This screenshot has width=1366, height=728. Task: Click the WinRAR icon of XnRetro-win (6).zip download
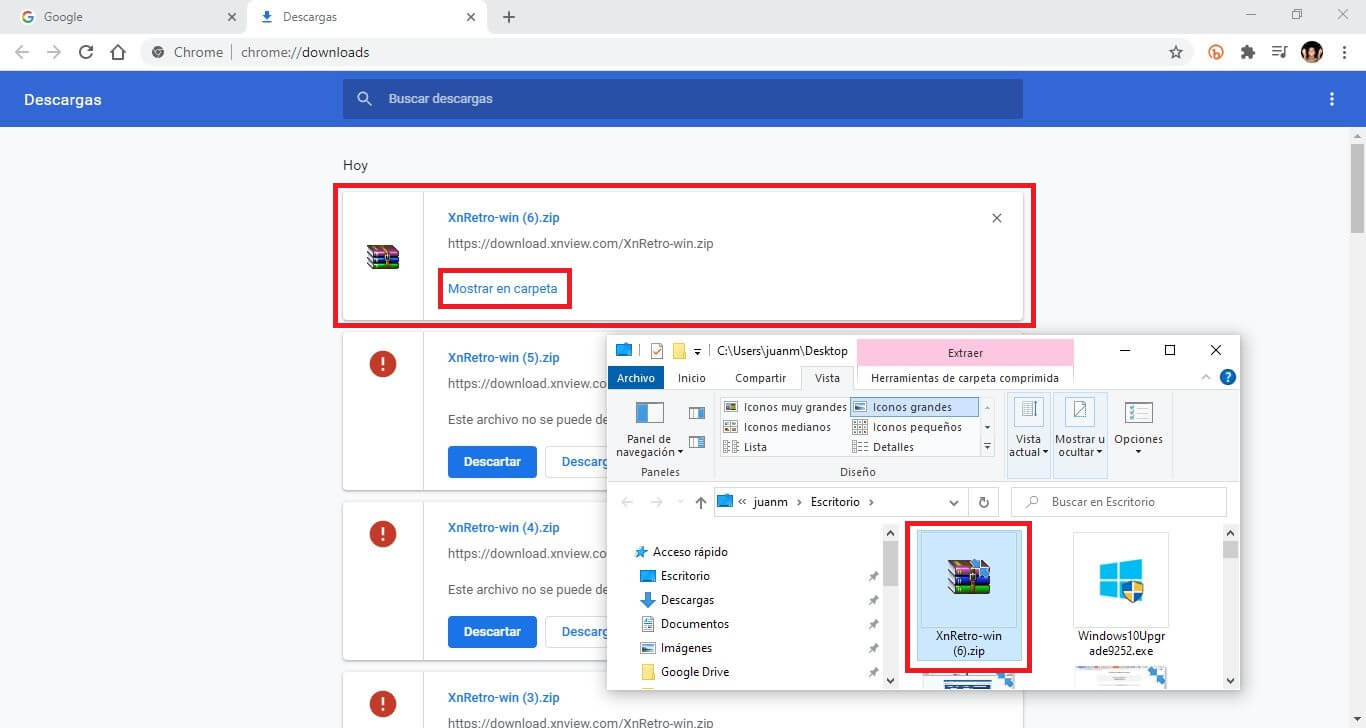click(383, 257)
